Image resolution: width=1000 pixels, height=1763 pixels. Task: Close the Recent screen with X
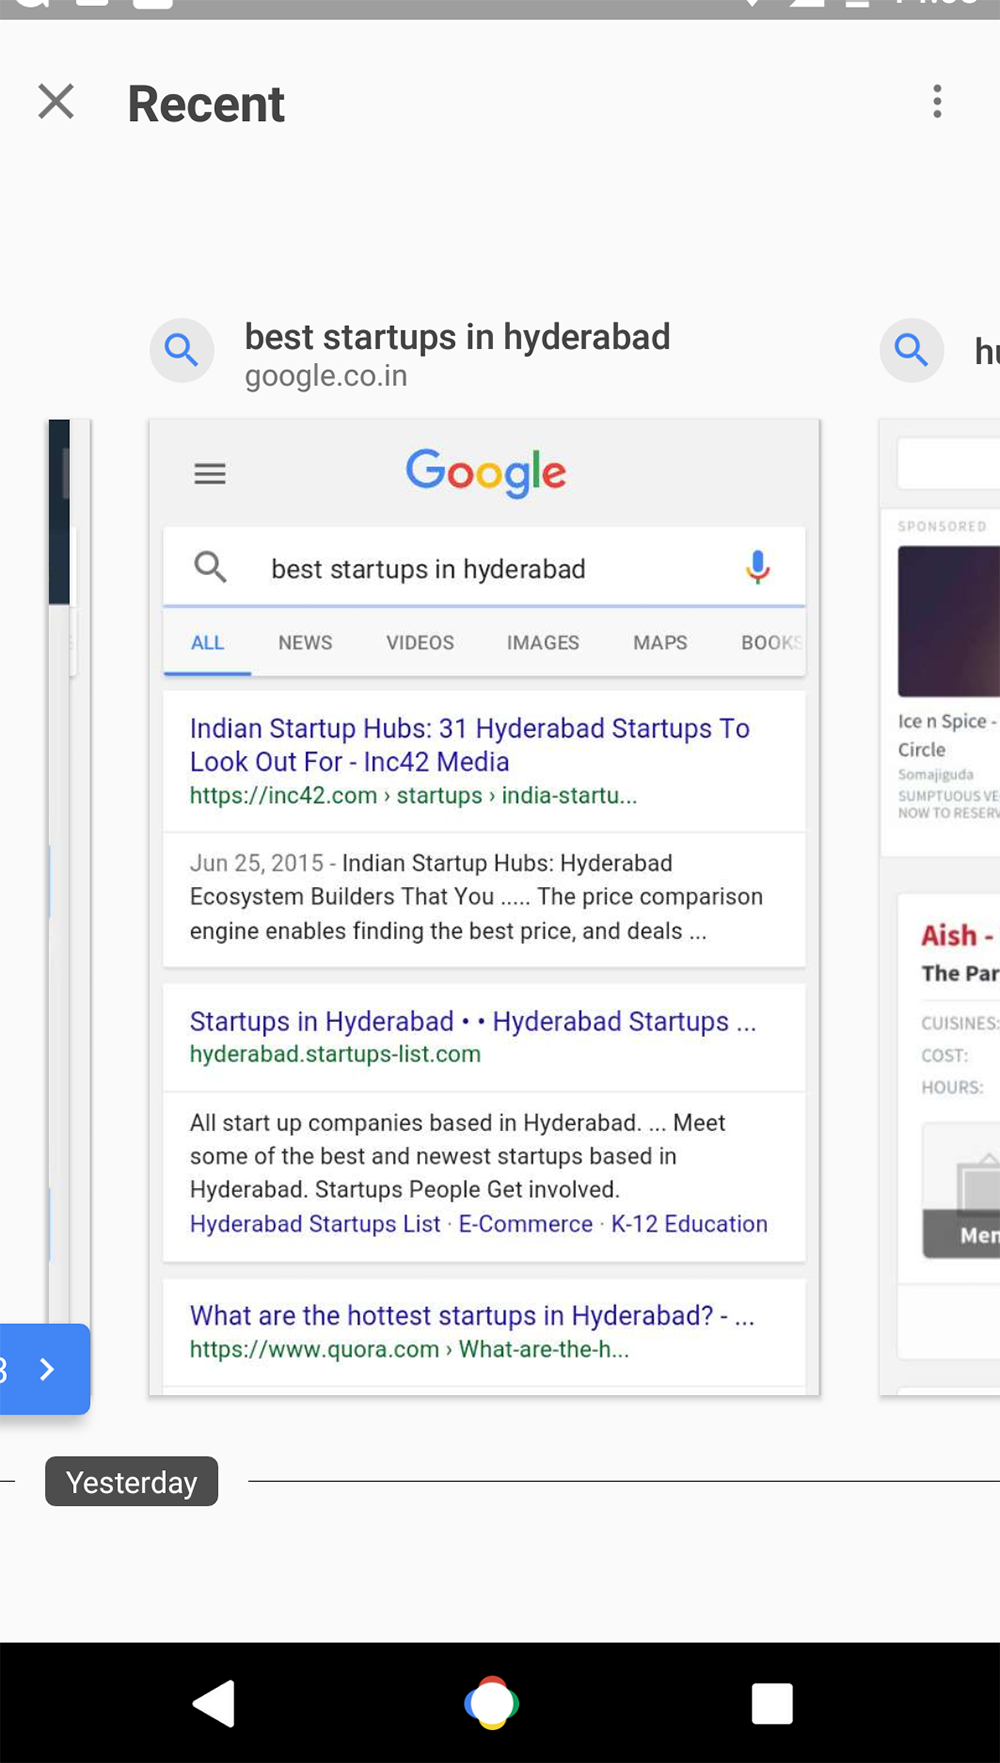coord(56,102)
